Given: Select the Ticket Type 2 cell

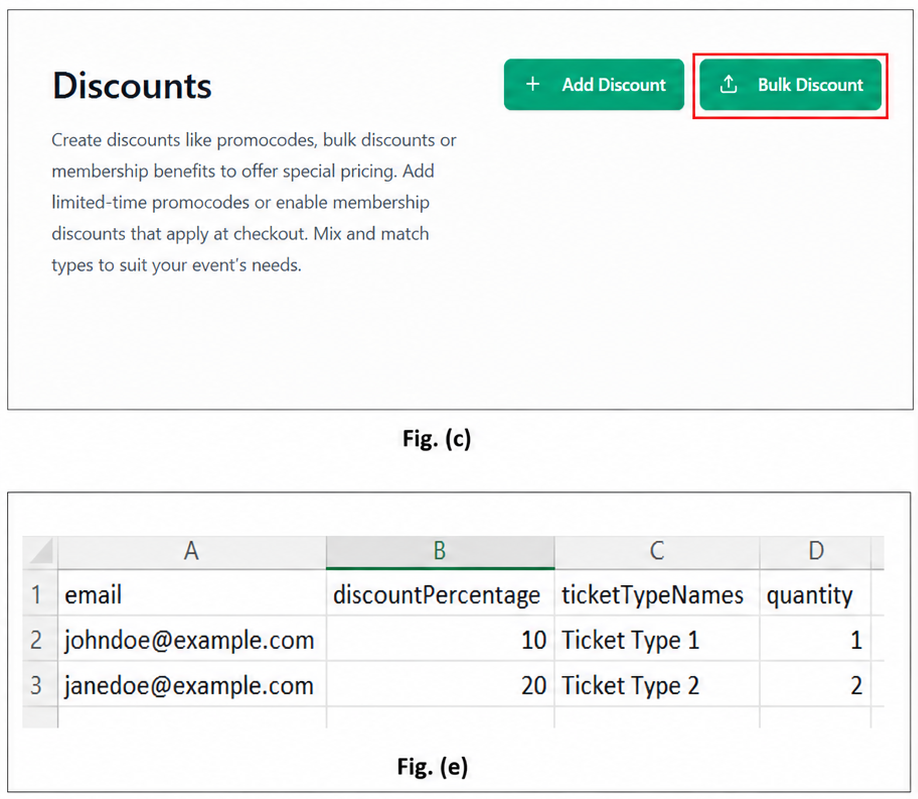Looking at the screenshot, I should 657,684.
